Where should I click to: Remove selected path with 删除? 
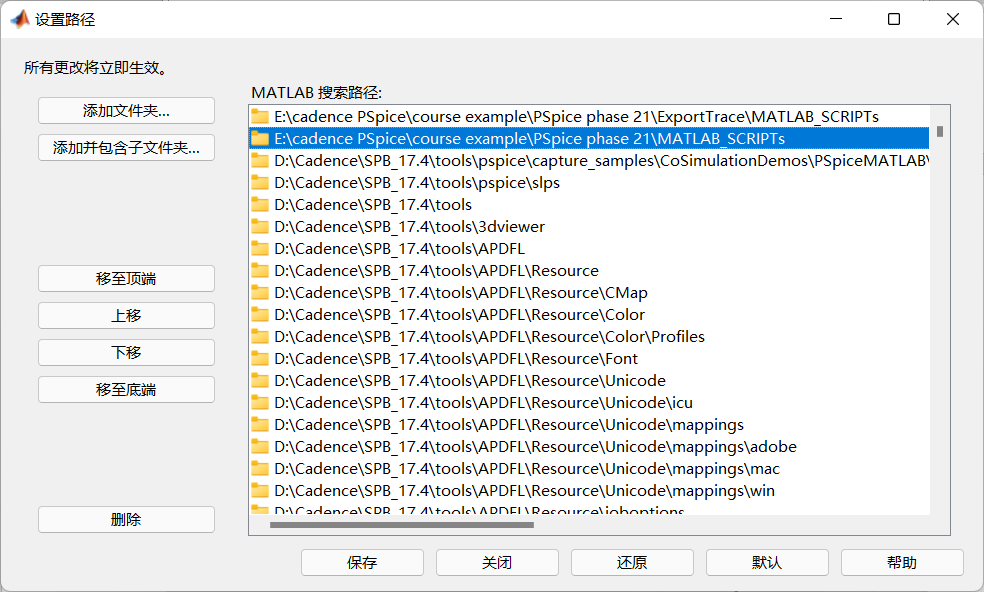coord(126,519)
